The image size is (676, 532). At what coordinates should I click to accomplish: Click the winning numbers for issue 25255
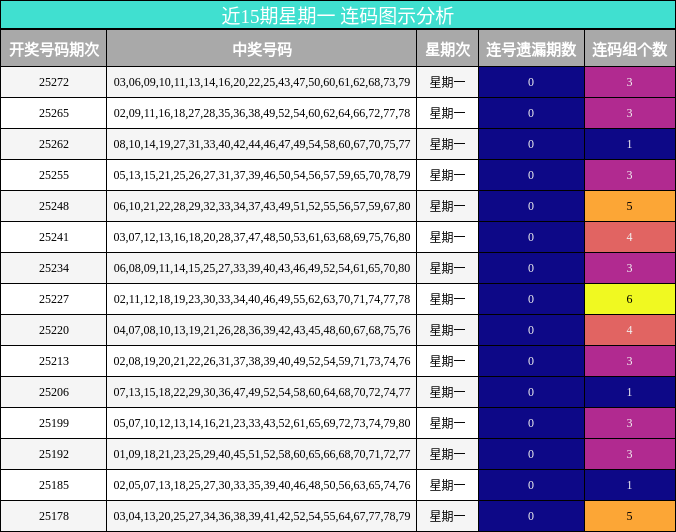pos(262,175)
